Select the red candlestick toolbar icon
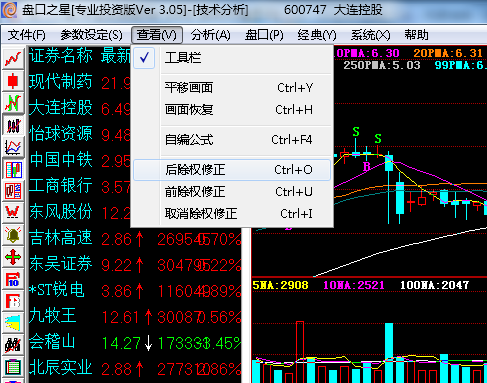 (13, 81)
